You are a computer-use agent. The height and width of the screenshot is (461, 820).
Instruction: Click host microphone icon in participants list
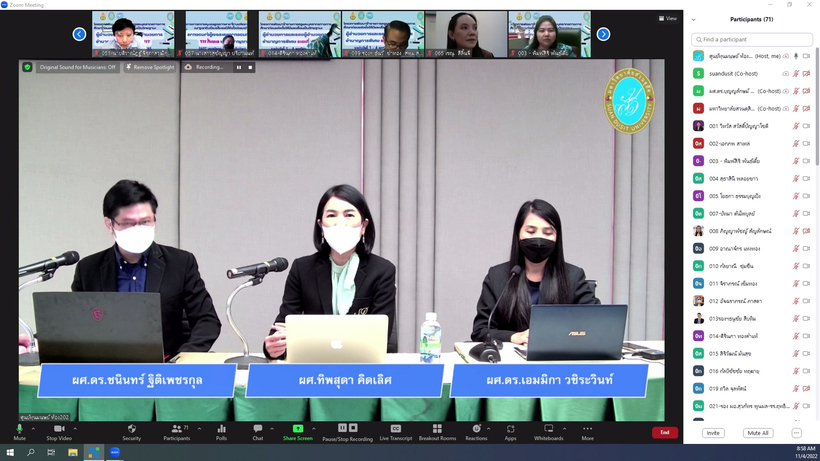796,56
